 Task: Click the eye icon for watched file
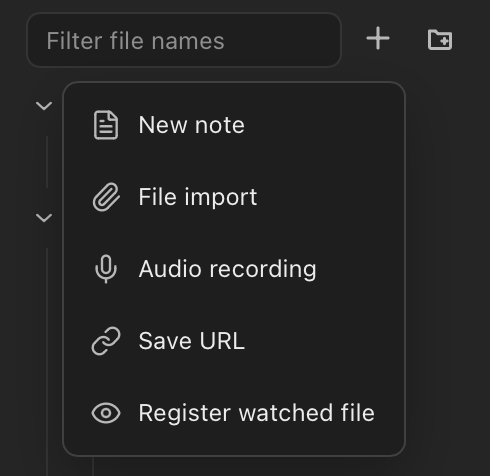tap(106, 413)
